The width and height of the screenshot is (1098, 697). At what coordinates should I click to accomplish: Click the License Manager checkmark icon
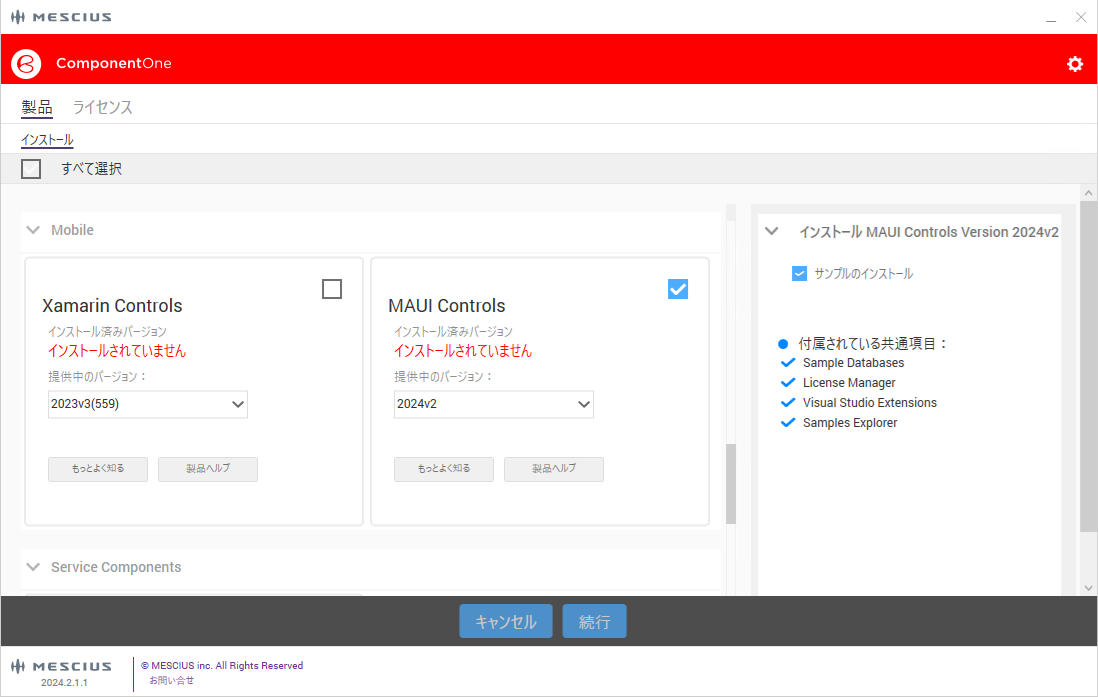[788, 382]
